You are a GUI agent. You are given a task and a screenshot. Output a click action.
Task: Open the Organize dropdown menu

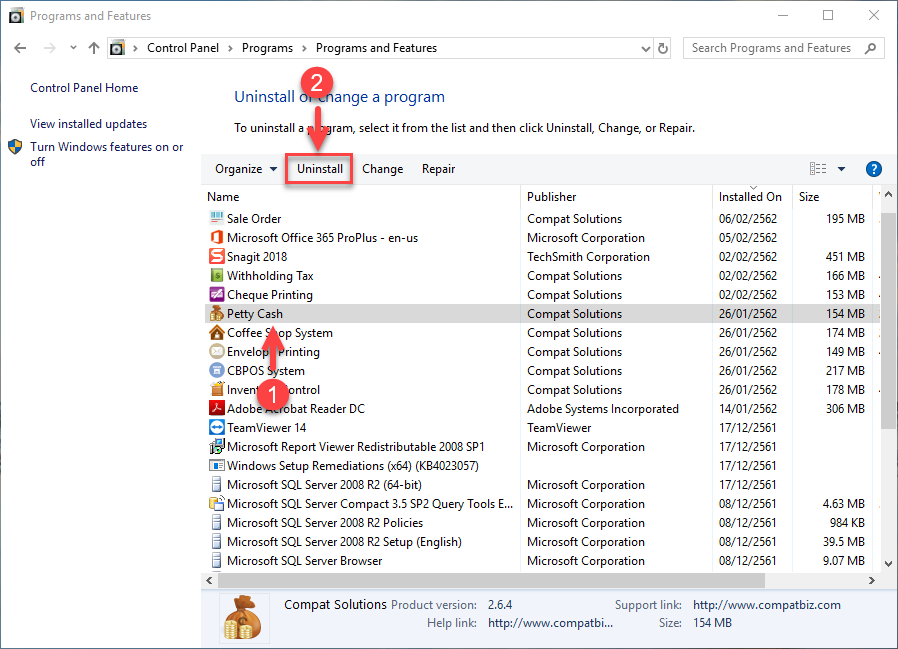point(246,169)
